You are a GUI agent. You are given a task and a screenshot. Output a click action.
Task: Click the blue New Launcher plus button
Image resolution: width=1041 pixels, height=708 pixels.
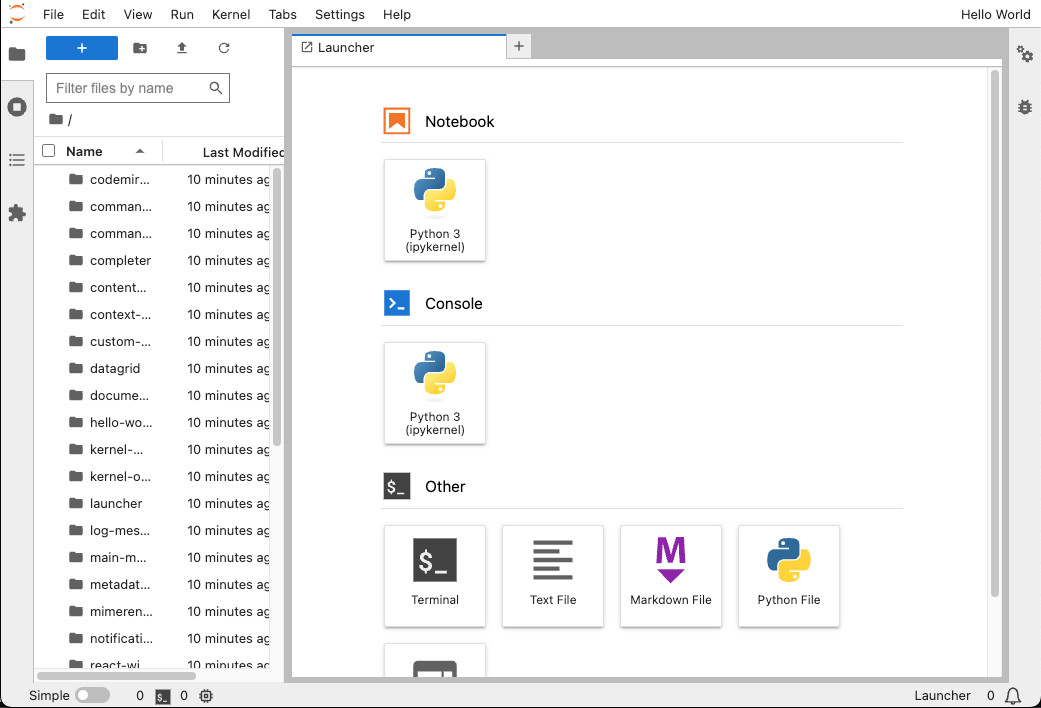82,48
